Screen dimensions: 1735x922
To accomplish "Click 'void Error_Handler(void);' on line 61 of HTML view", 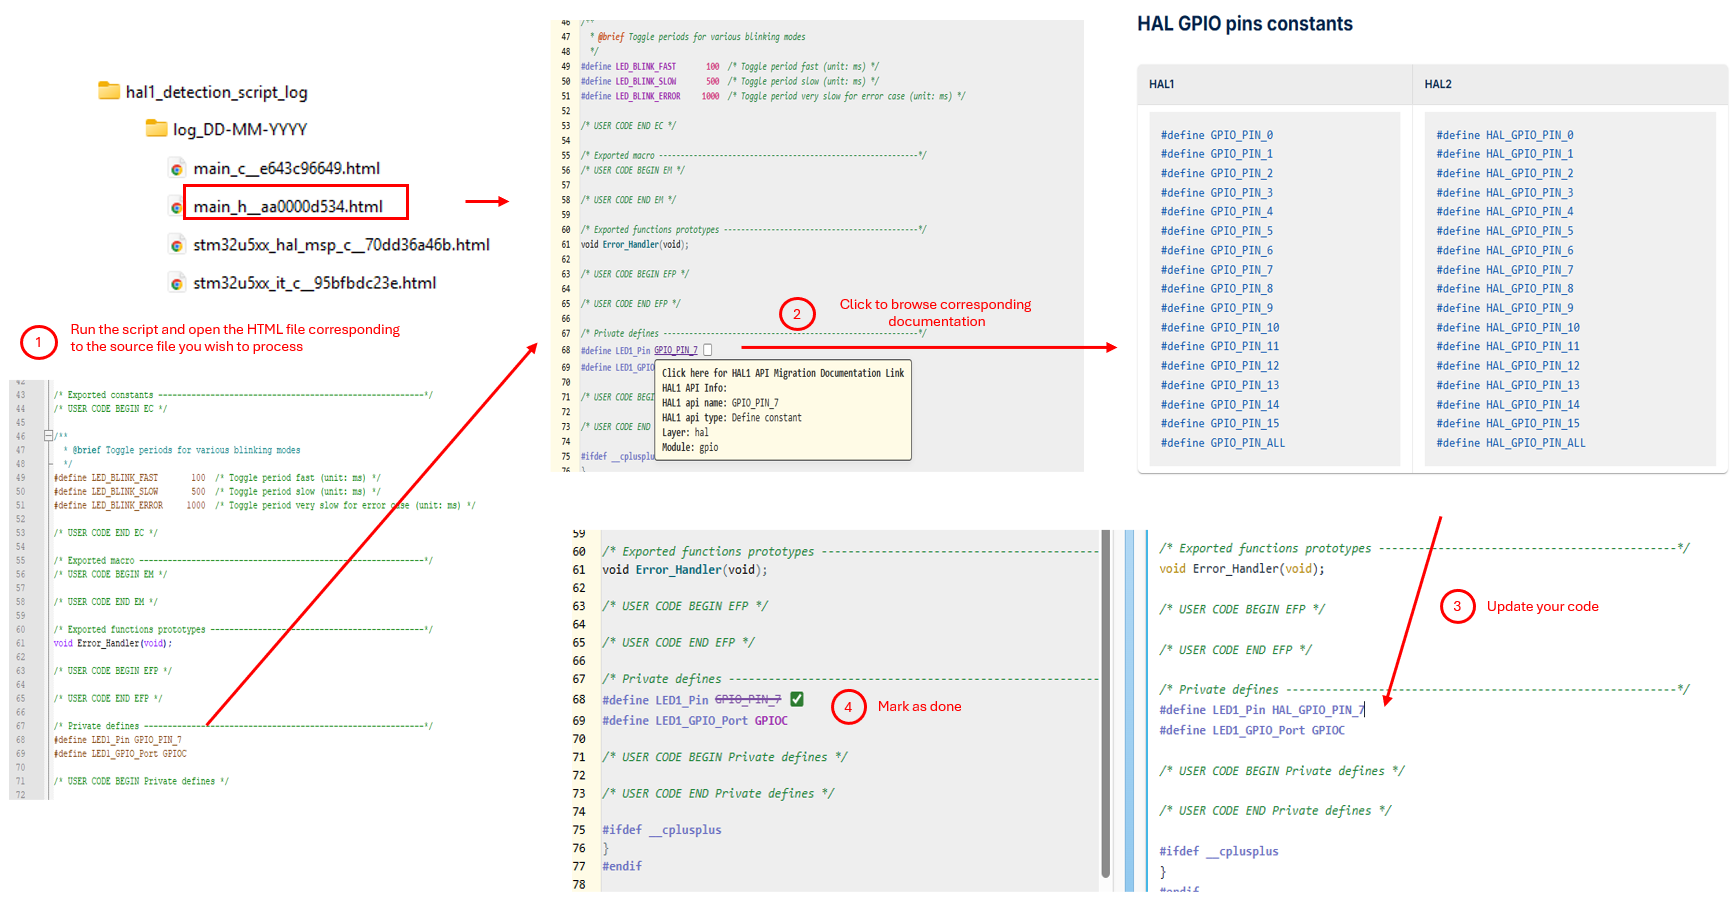I will coord(635,245).
